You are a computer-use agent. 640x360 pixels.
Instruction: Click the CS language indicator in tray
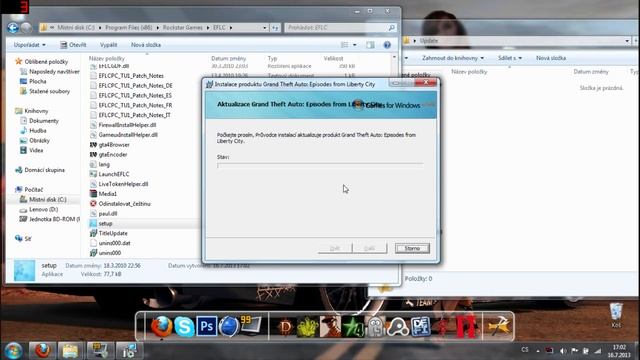pyautogui.click(x=525, y=350)
